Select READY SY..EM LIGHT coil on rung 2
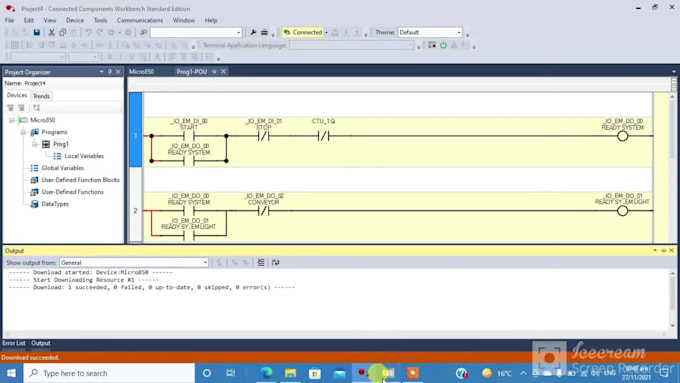The image size is (680, 383). (622, 211)
